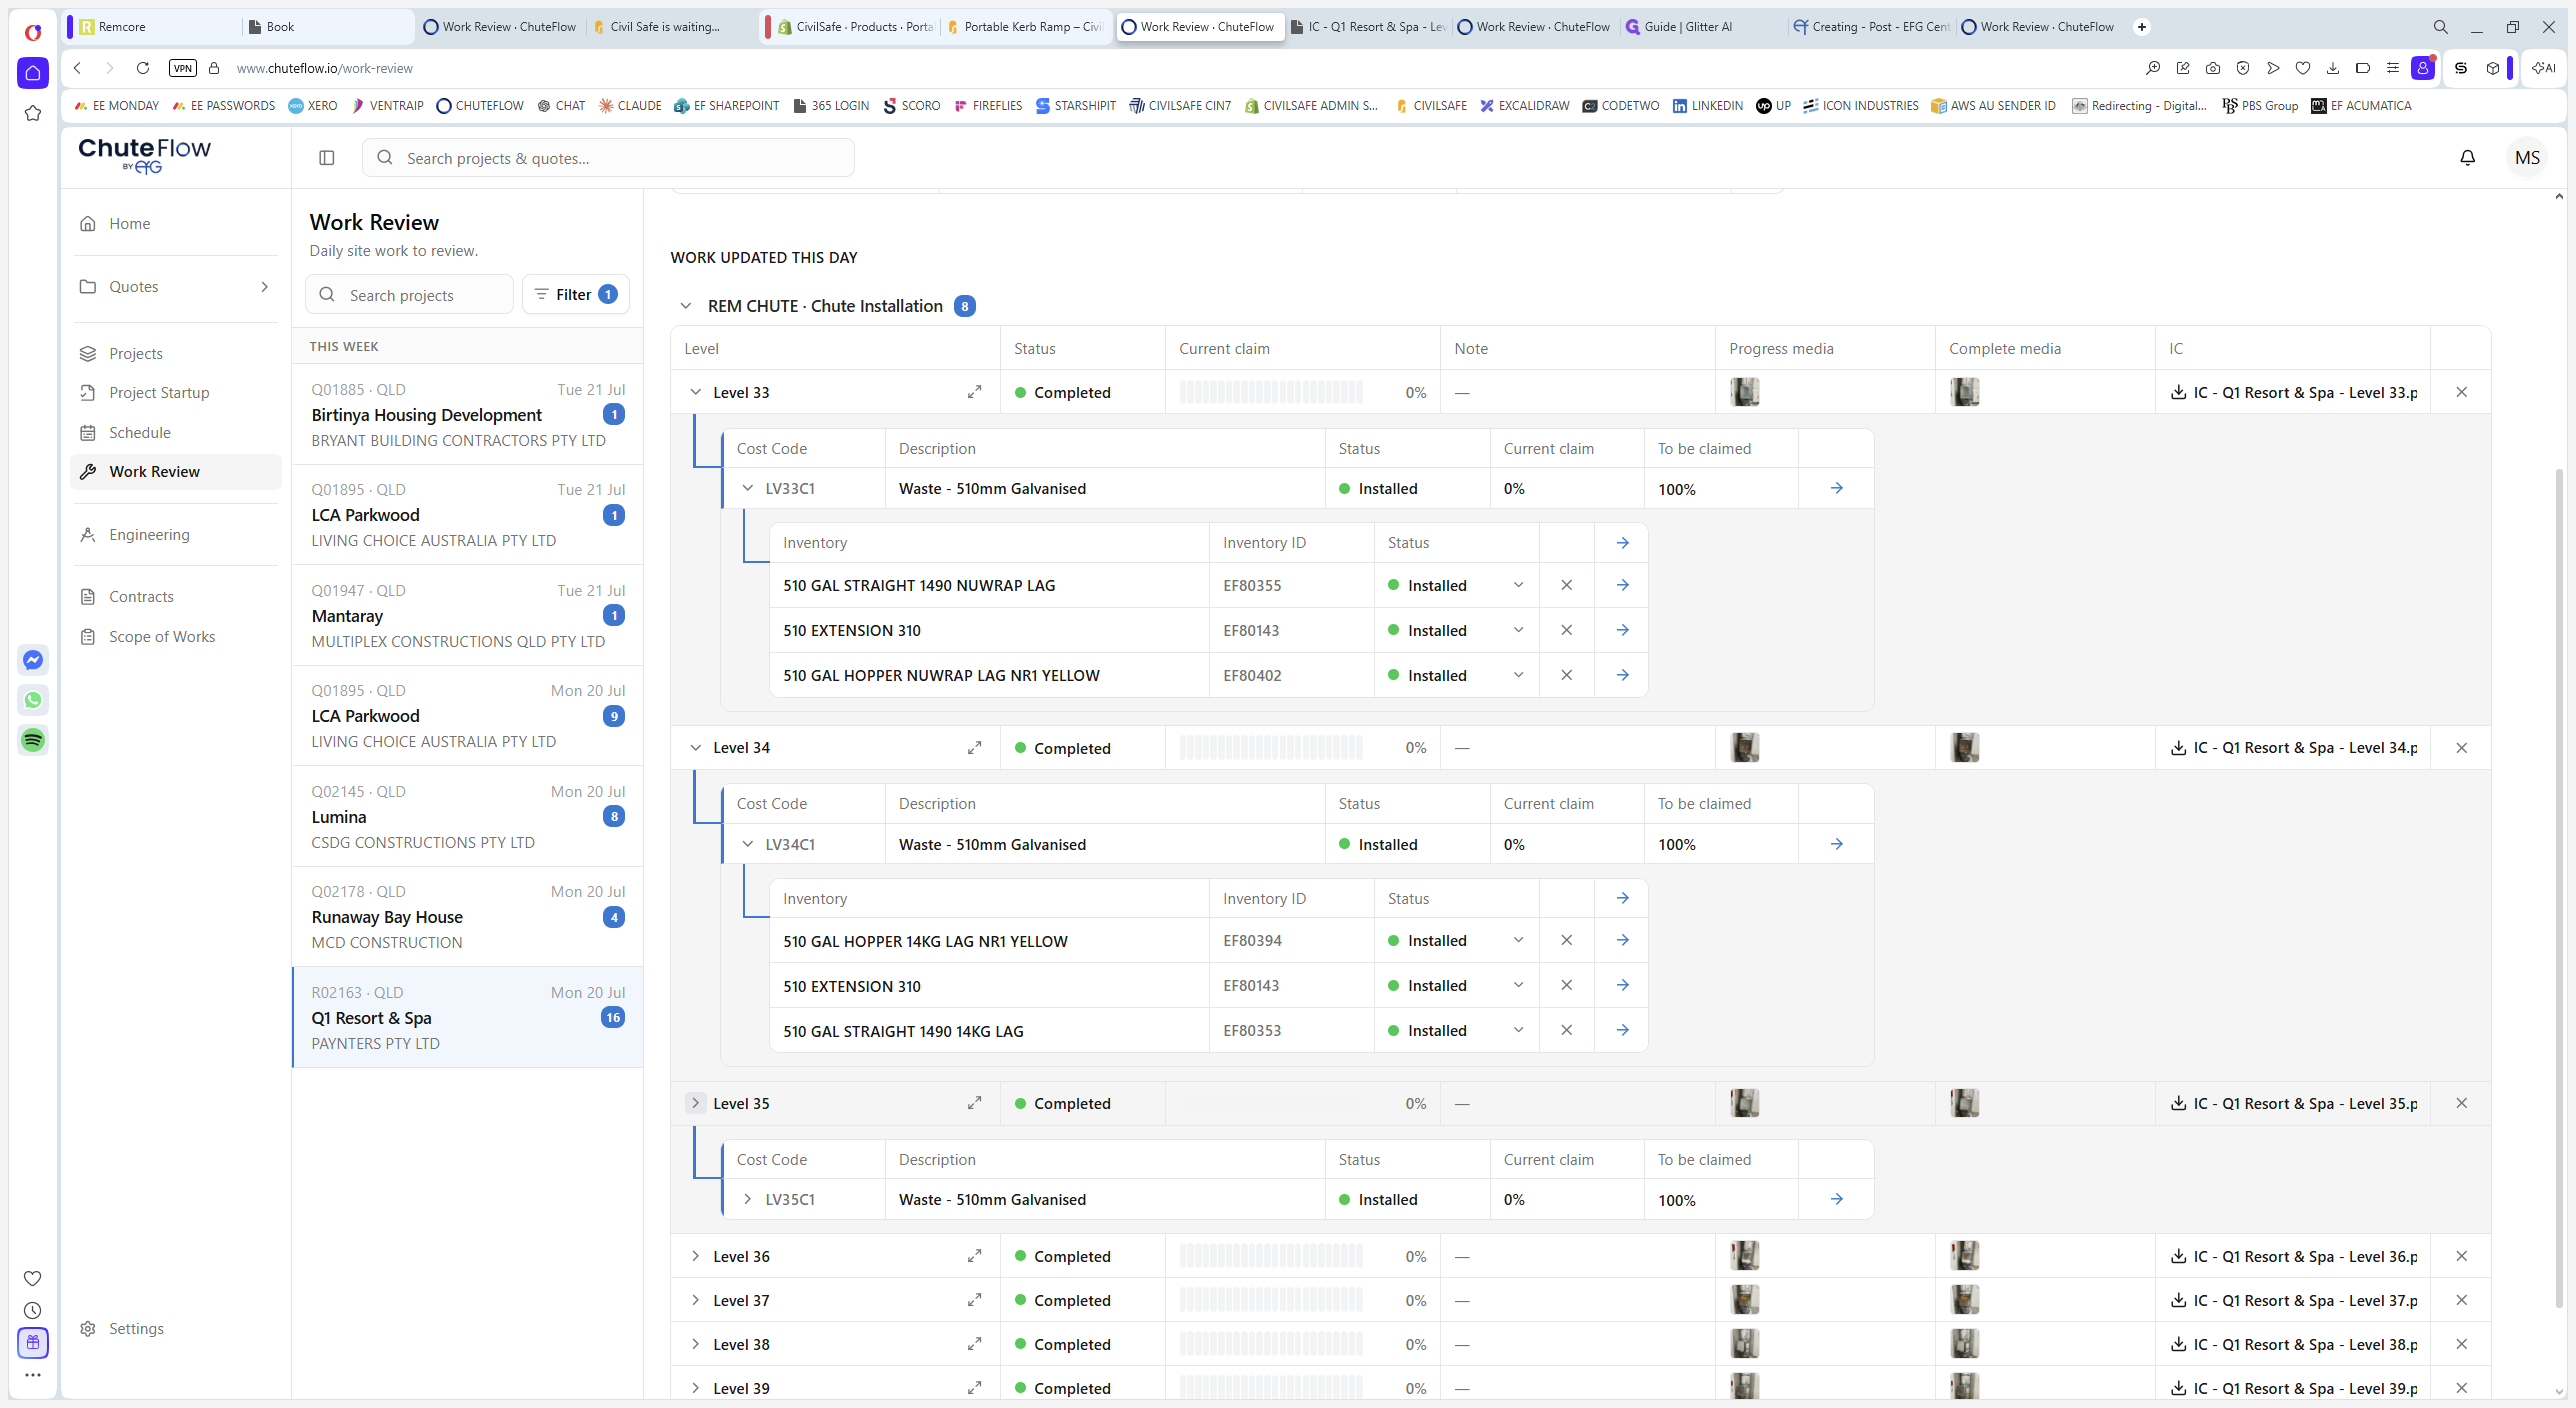The image size is (2576, 1408).
Task: Click the notifications bell icon
Action: coord(2467,158)
